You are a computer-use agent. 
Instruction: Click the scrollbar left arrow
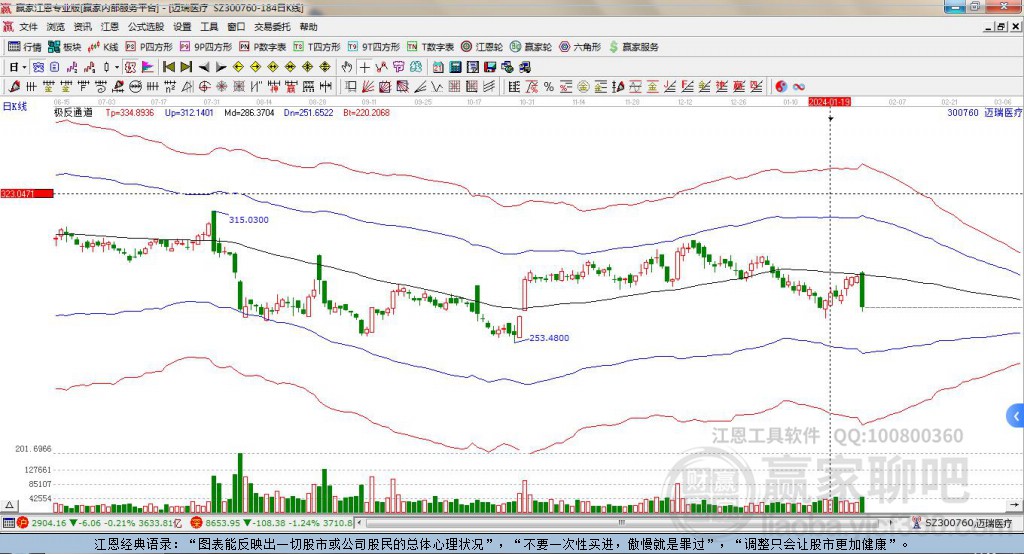[360, 523]
